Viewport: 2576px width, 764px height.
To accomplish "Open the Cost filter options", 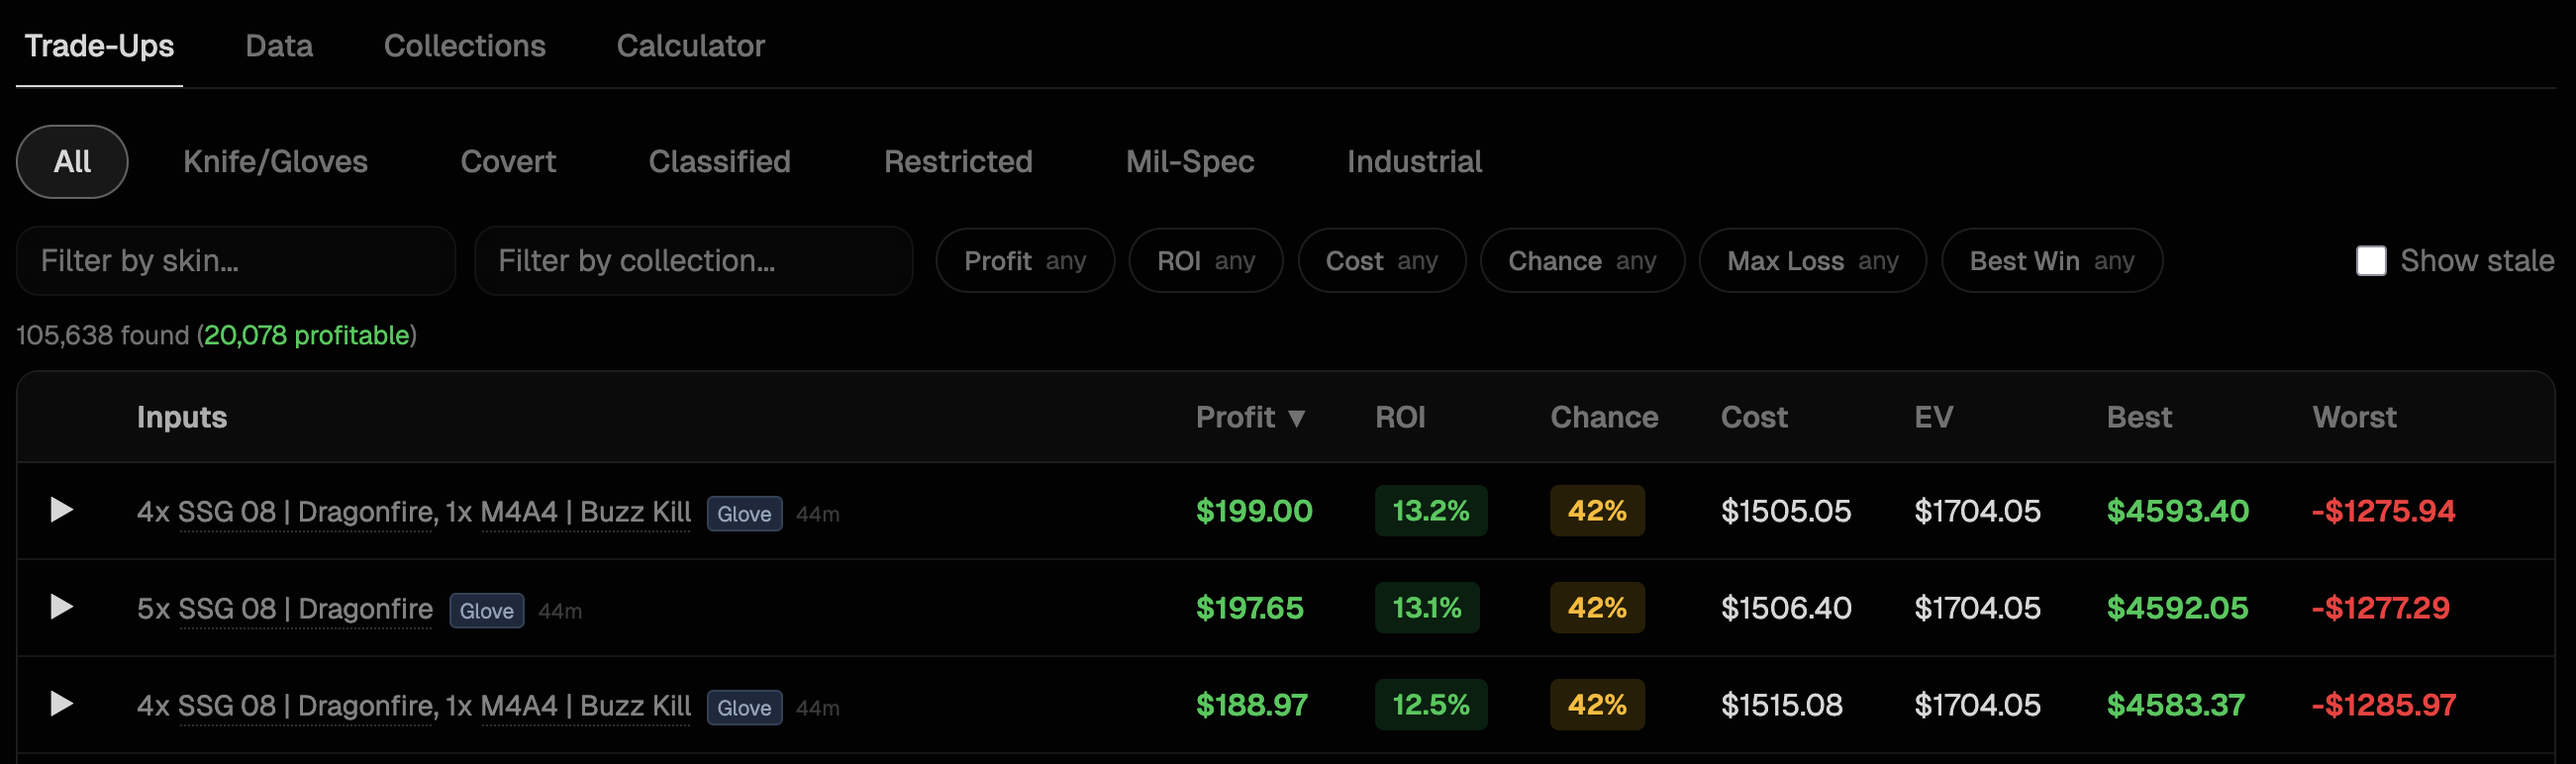I will click(x=1381, y=260).
